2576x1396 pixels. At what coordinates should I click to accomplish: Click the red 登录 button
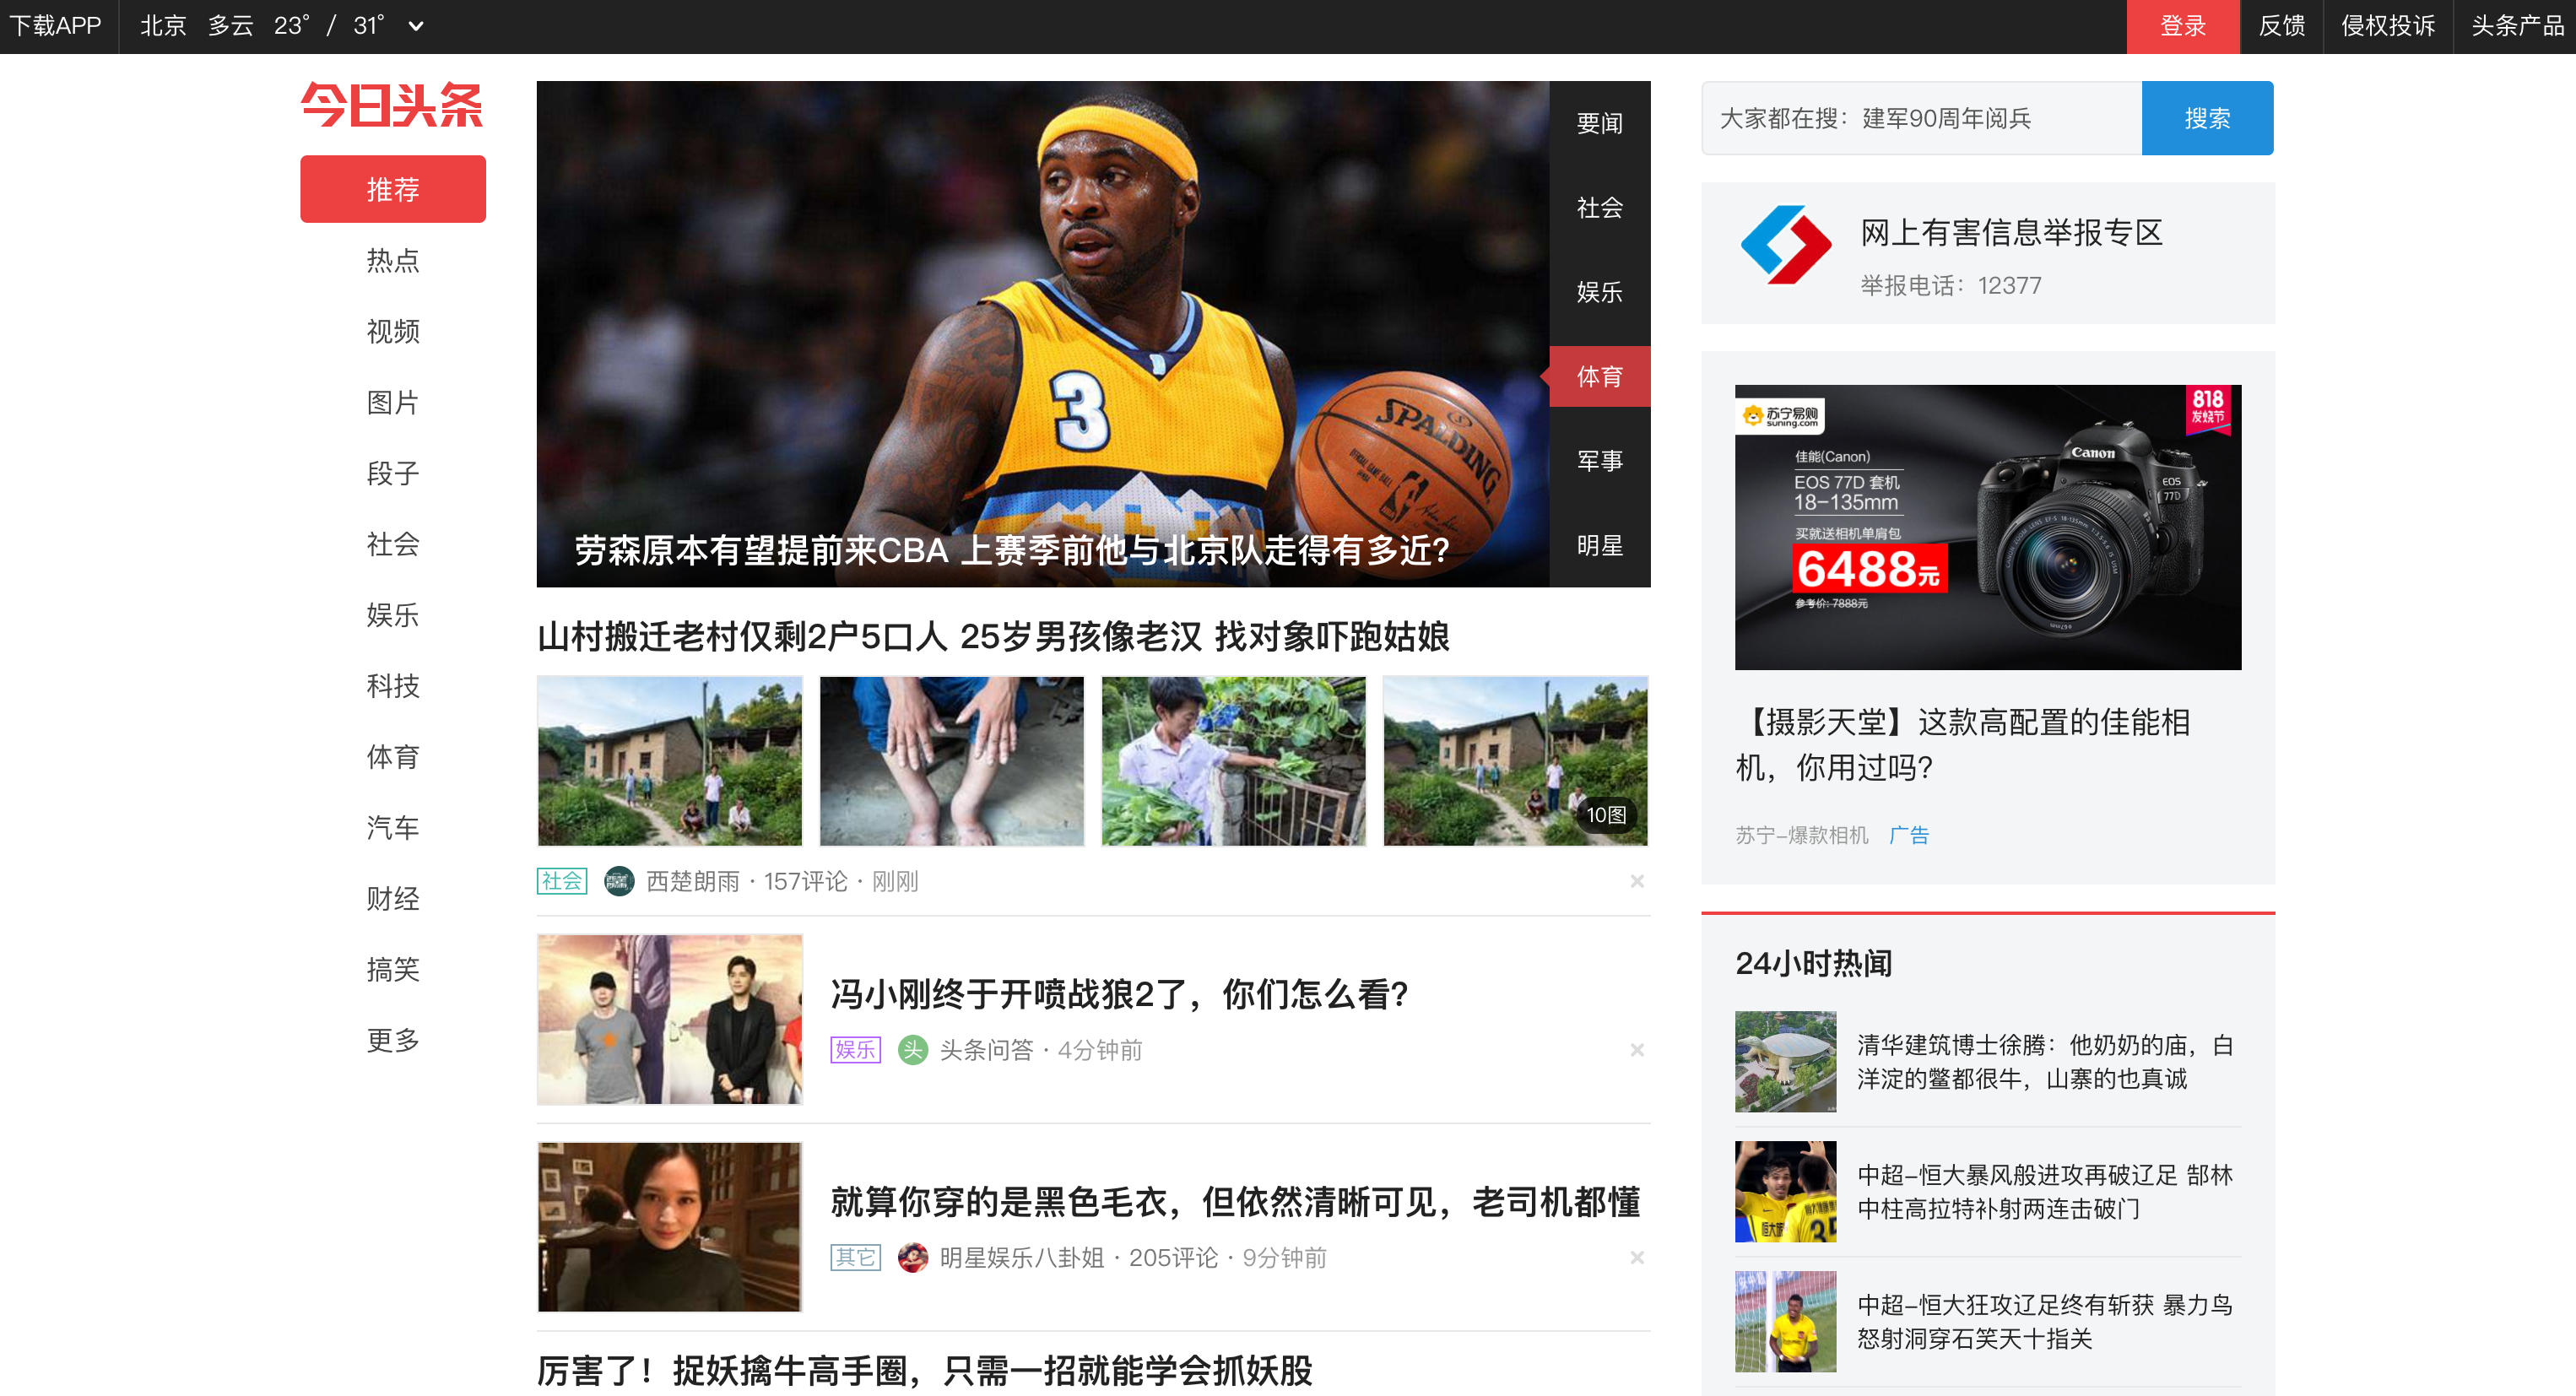(x=2181, y=26)
